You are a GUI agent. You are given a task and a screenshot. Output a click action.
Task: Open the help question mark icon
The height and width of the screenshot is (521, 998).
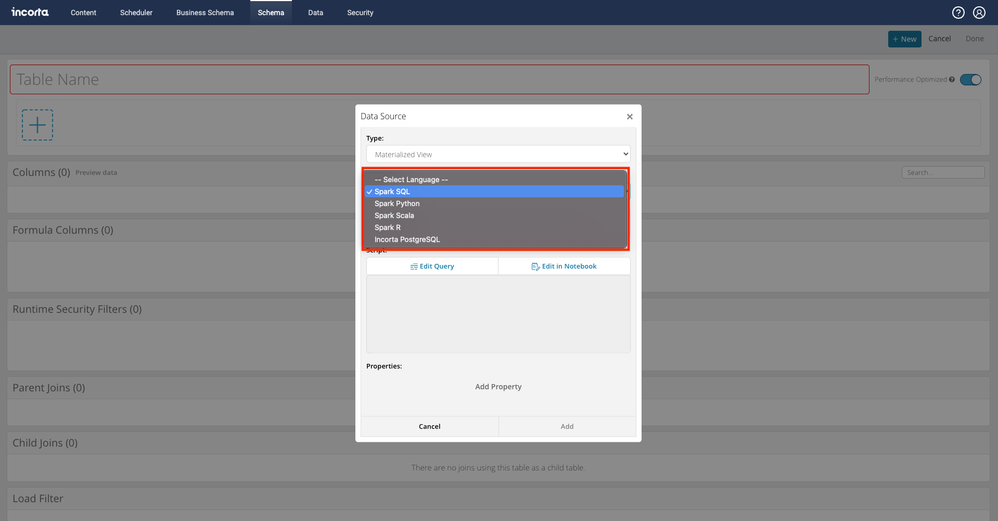[x=958, y=13]
